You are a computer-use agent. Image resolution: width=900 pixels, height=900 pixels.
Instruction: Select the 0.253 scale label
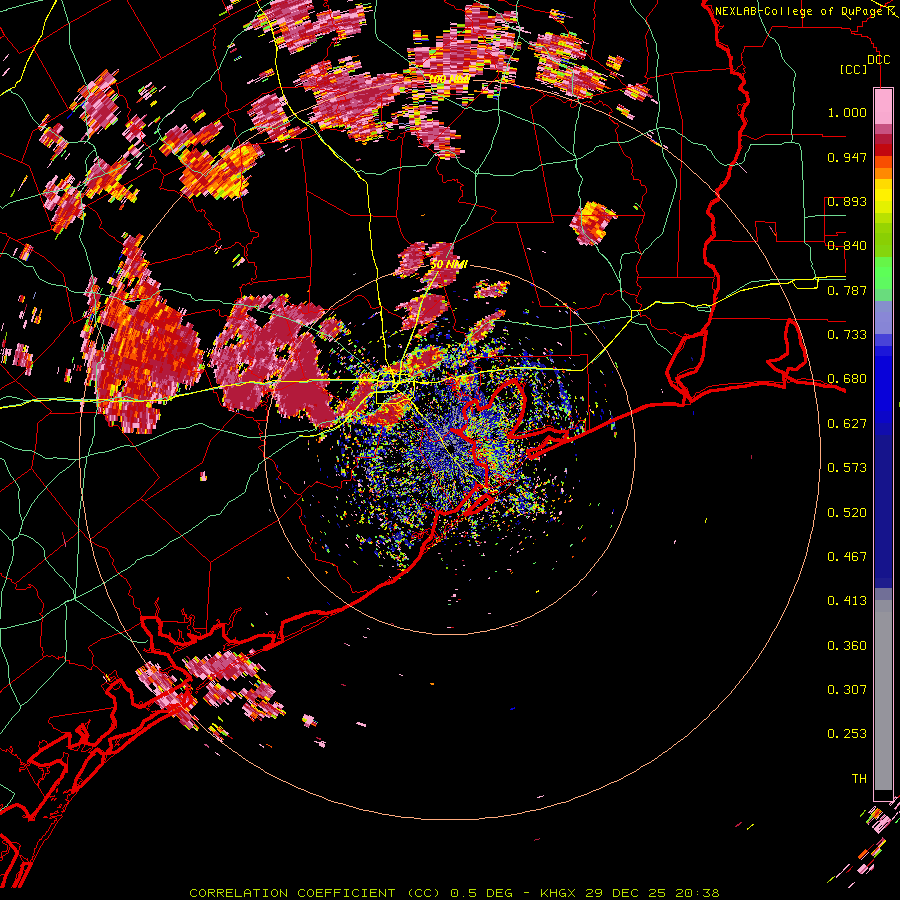tap(847, 734)
